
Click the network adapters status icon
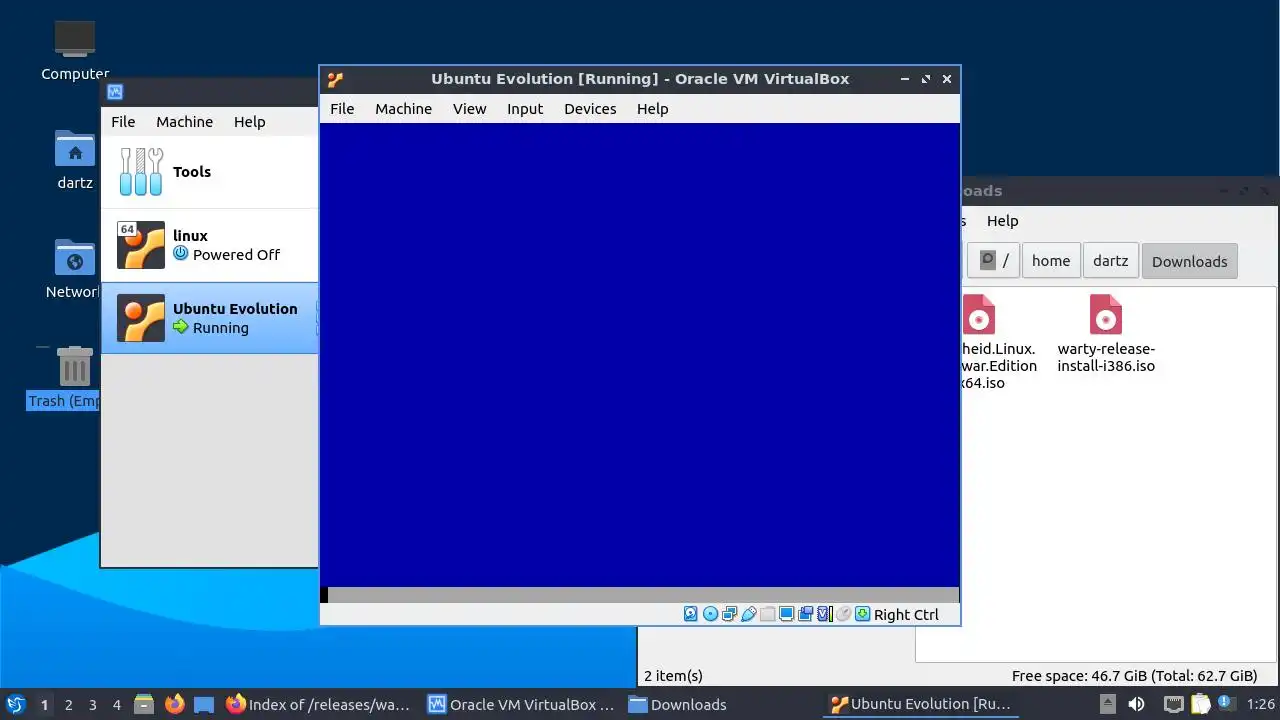[729, 614]
